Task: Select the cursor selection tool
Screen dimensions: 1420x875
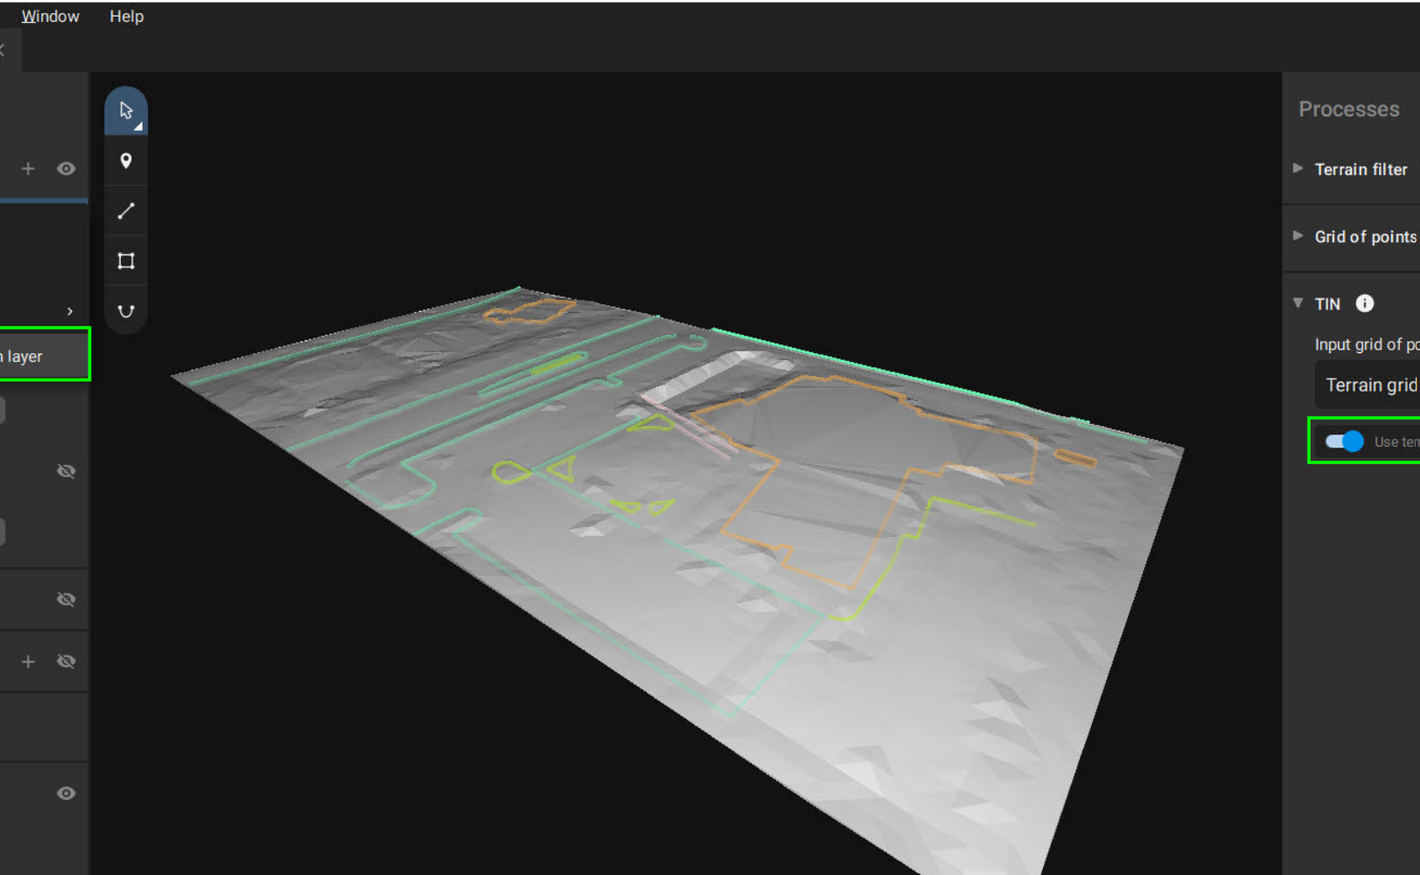Action: click(126, 111)
